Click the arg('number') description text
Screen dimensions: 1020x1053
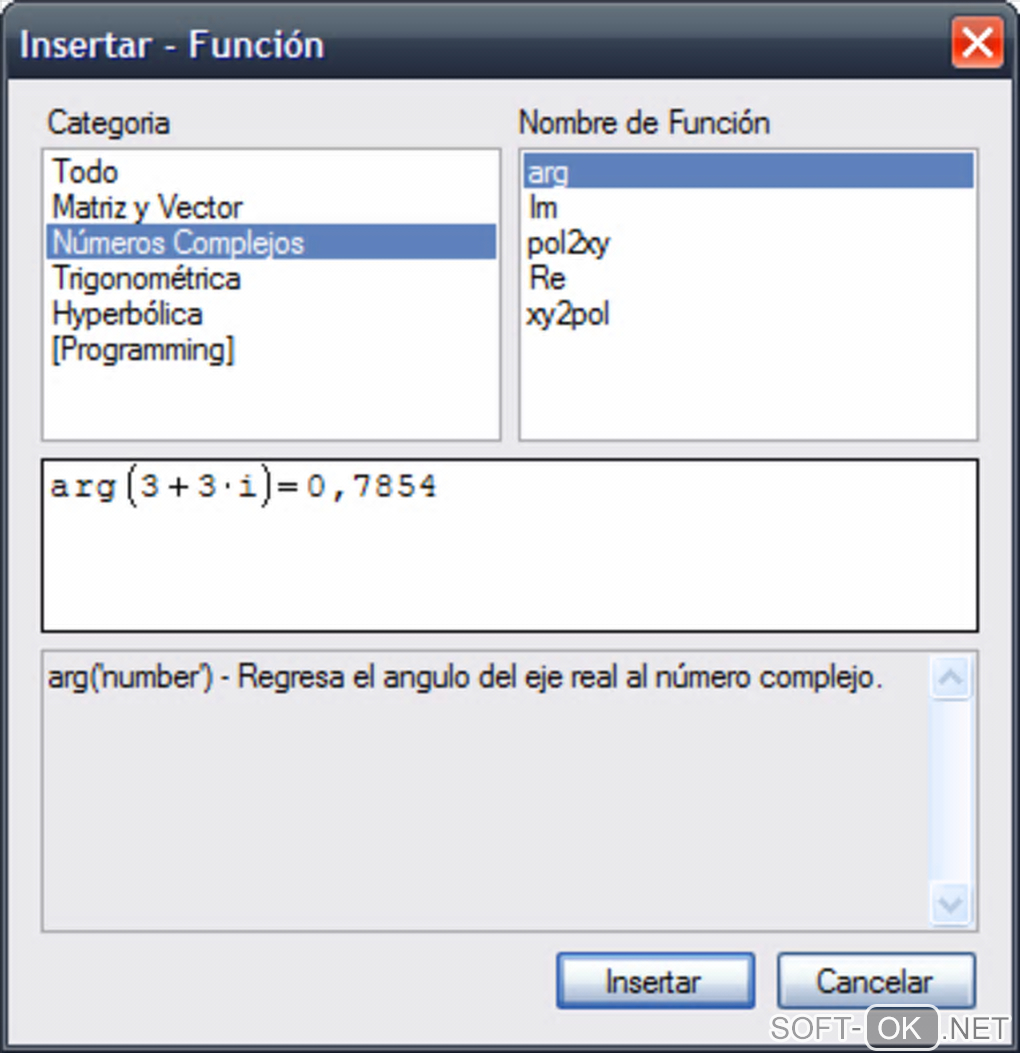coord(465,678)
